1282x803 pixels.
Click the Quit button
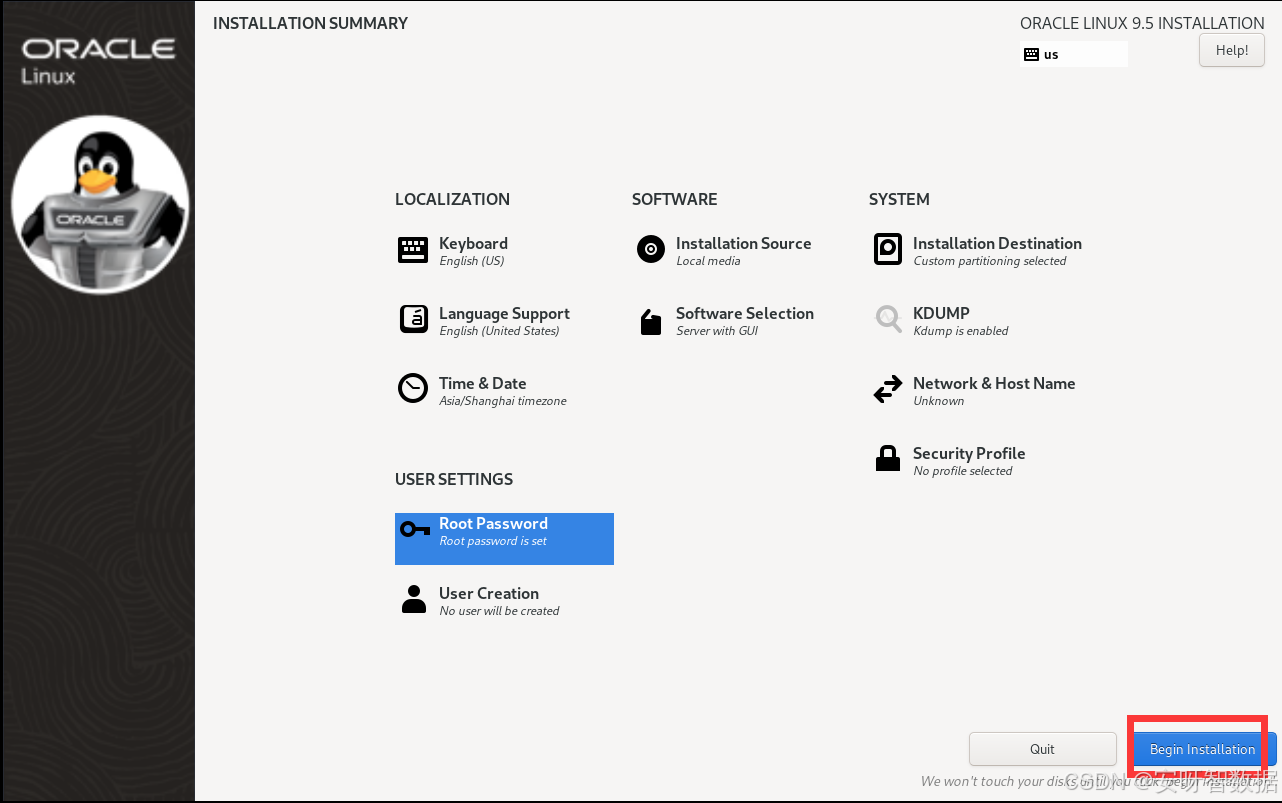click(1042, 749)
